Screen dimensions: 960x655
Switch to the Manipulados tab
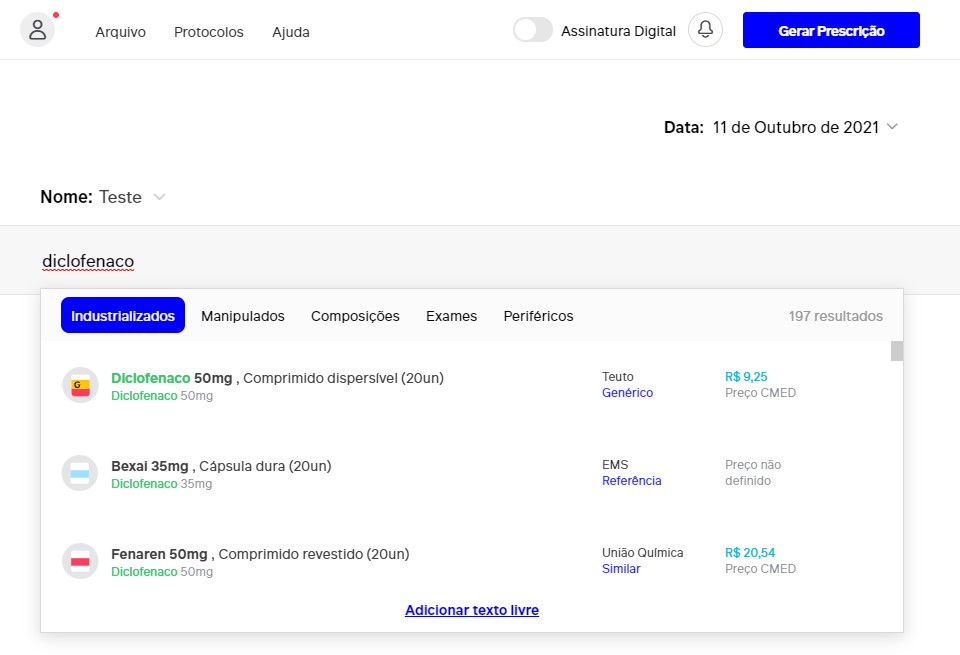(242, 316)
